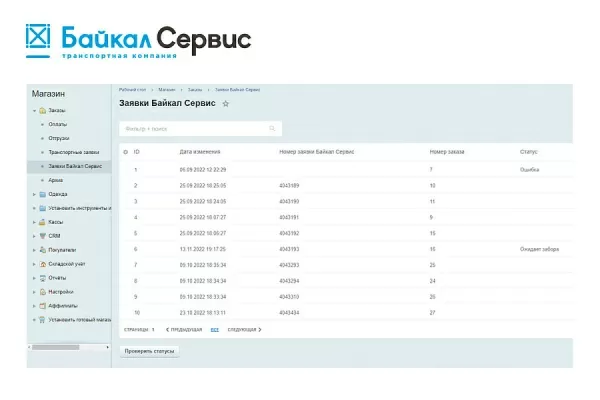Image resolution: width=600 pixels, height=400 pixels.
Task: Go to Заказы breadcrumb
Action: [x=195, y=90]
